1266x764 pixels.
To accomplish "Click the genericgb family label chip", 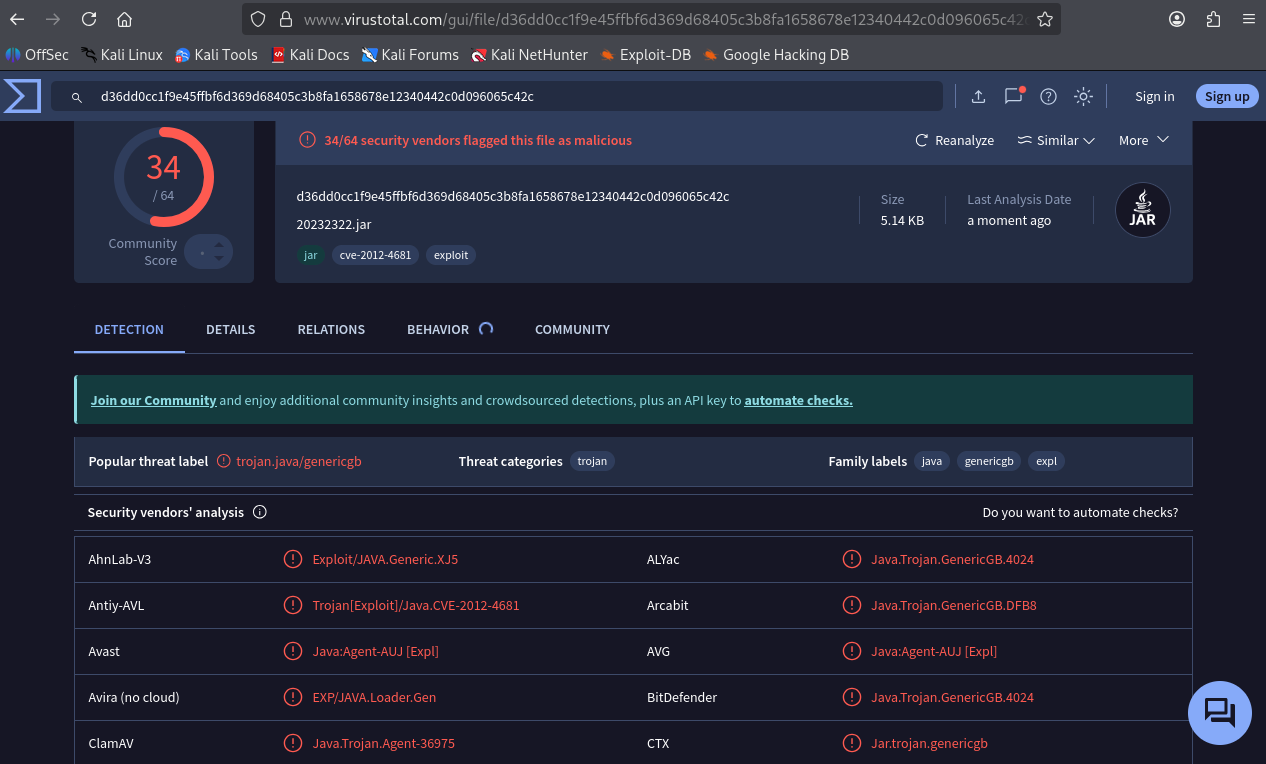I will coord(989,461).
